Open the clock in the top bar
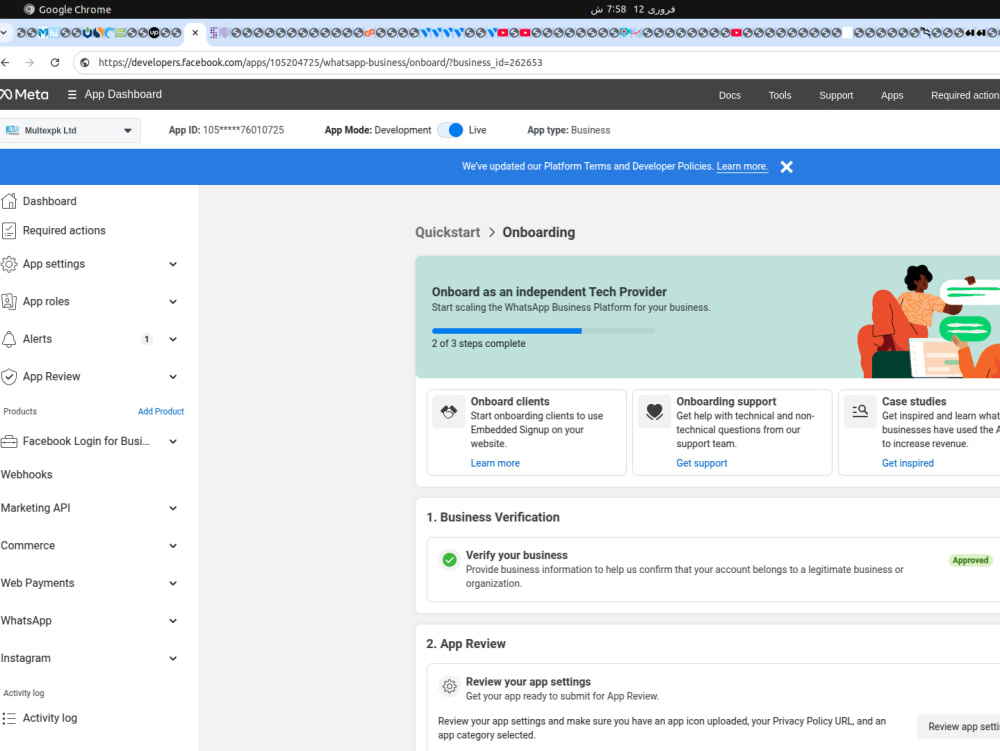The width and height of the screenshot is (1000, 751). 632,9
